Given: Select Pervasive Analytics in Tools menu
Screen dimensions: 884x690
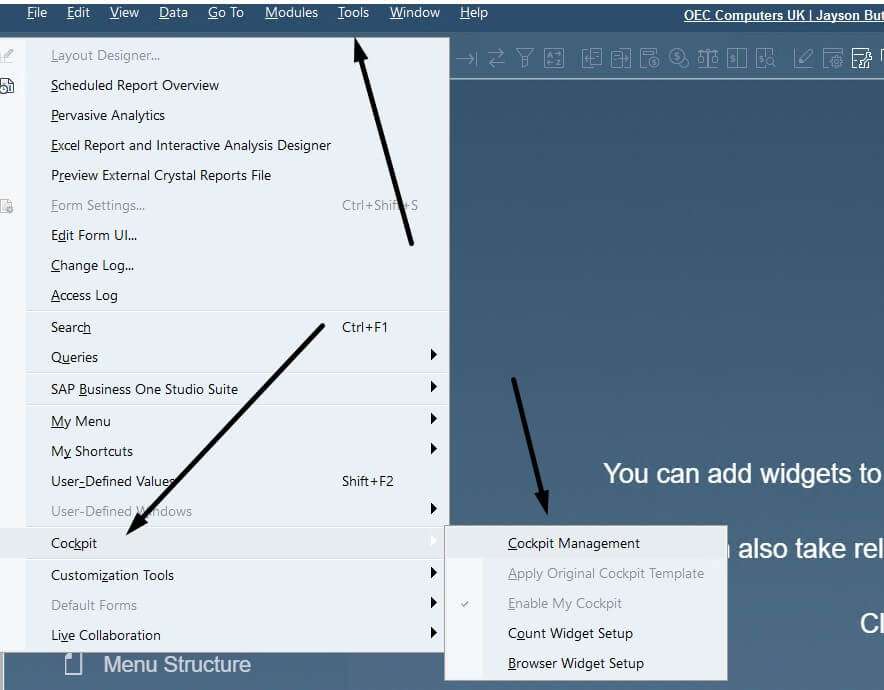Looking at the screenshot, I should [x=108, y=116].
